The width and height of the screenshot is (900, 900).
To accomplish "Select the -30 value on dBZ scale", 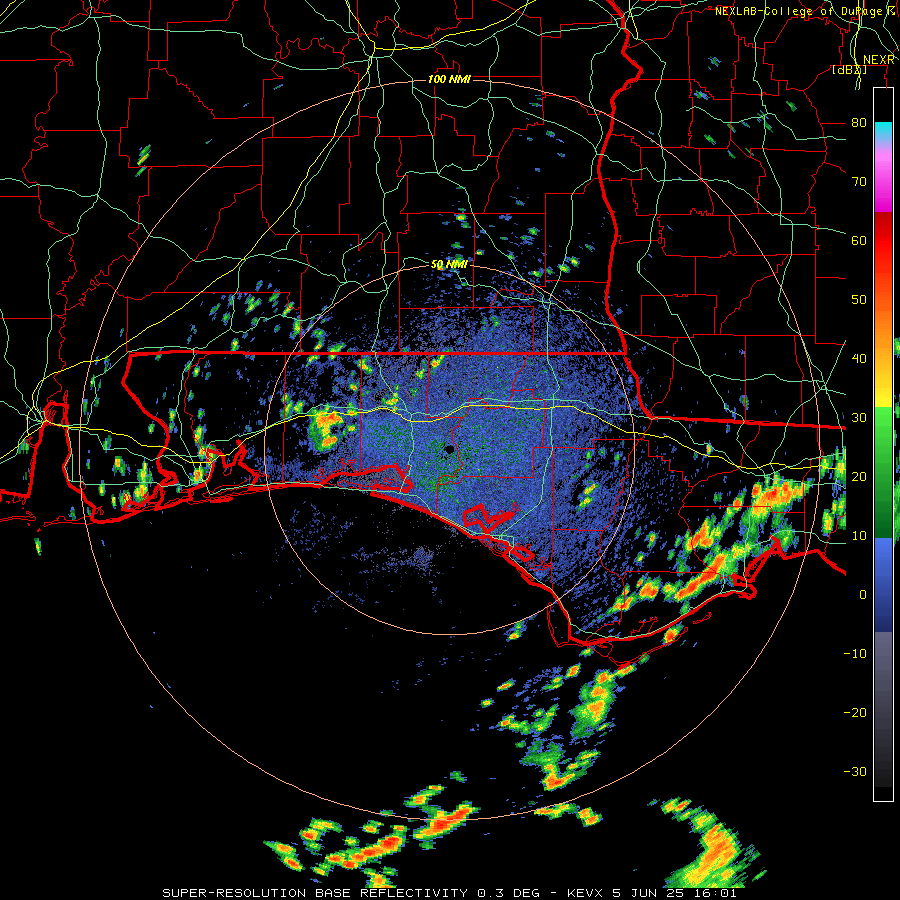I will pos(855,772).
